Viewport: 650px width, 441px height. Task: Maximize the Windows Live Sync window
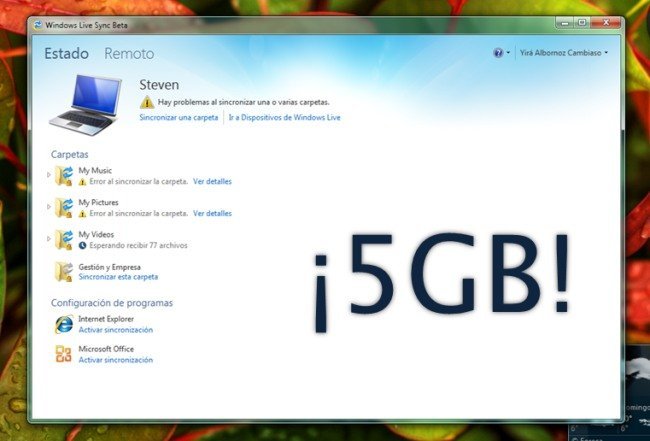click(582, 23)
